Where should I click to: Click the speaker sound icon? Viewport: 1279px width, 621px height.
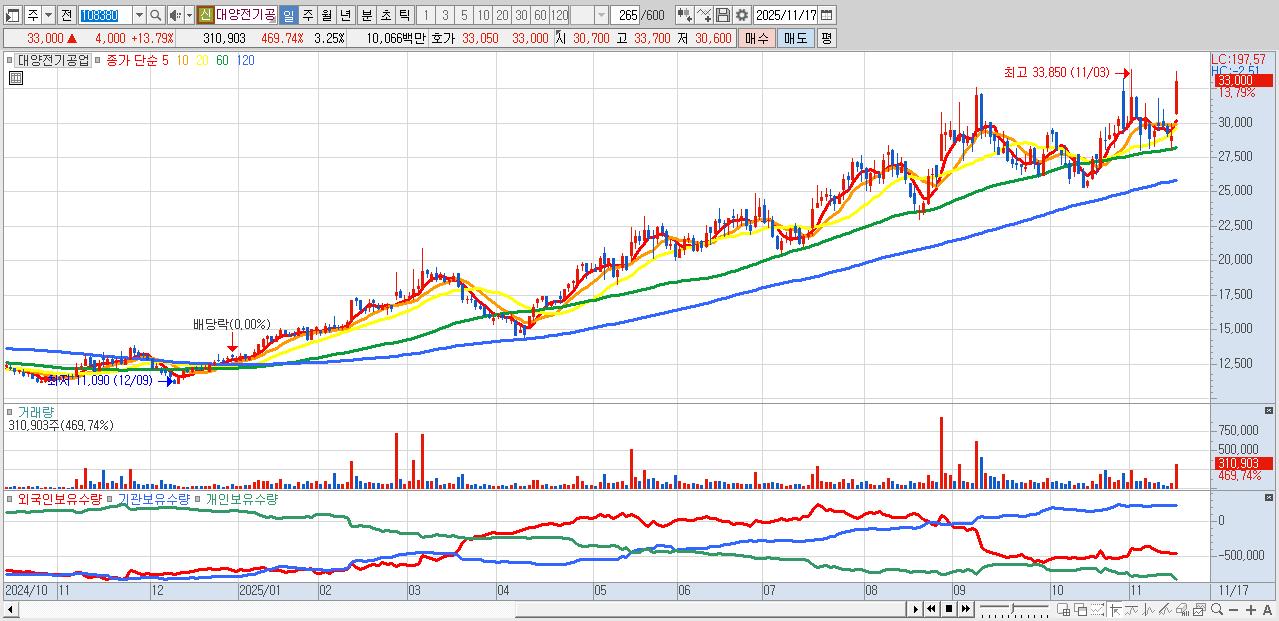[175, 15]
